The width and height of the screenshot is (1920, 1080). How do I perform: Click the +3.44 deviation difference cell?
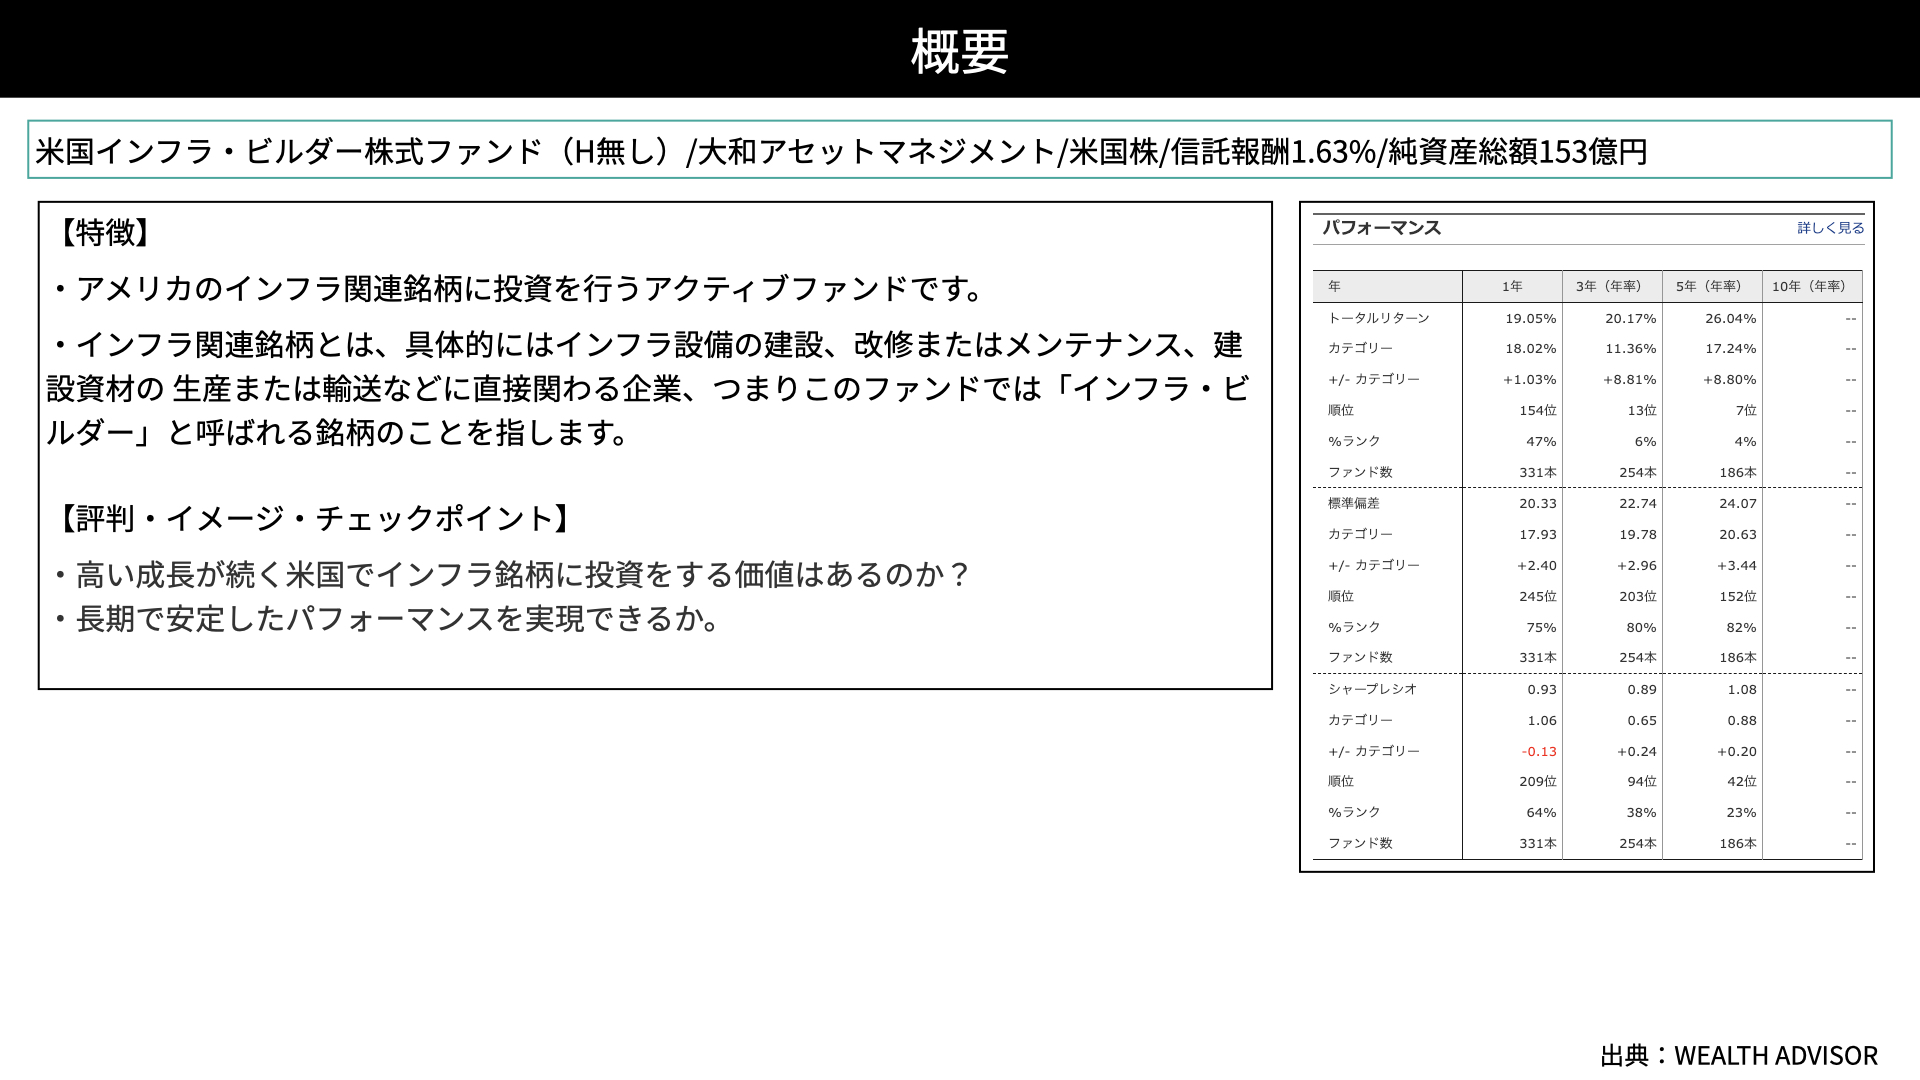click(1736, 566)
